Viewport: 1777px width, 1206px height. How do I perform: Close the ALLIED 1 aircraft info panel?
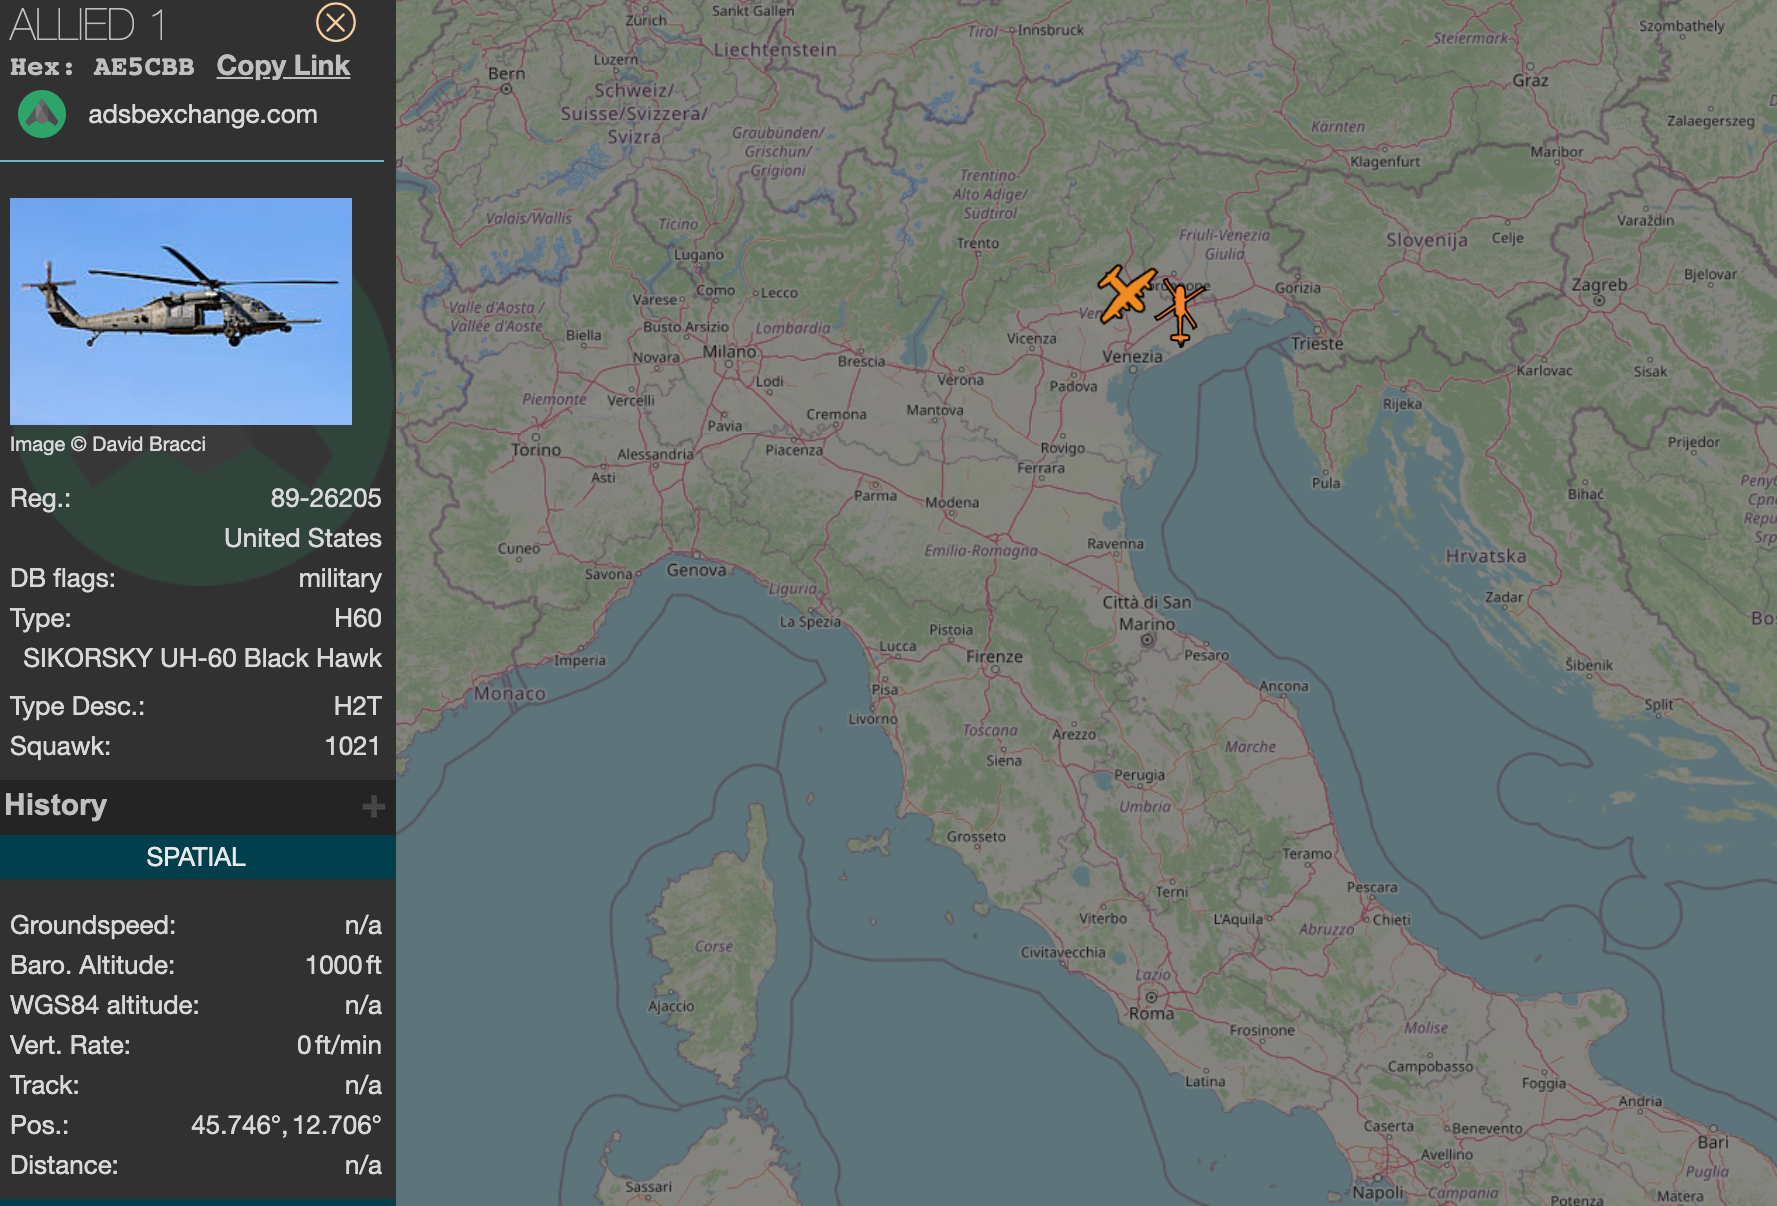point(335,22)
